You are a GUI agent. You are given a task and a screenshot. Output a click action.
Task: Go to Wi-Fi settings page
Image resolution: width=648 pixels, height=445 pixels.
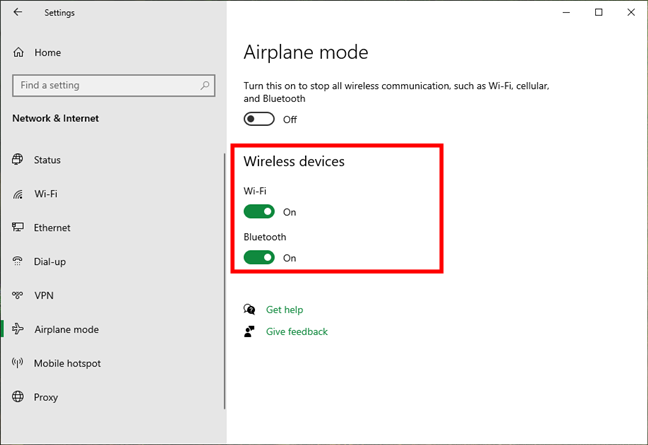(46, 194)
